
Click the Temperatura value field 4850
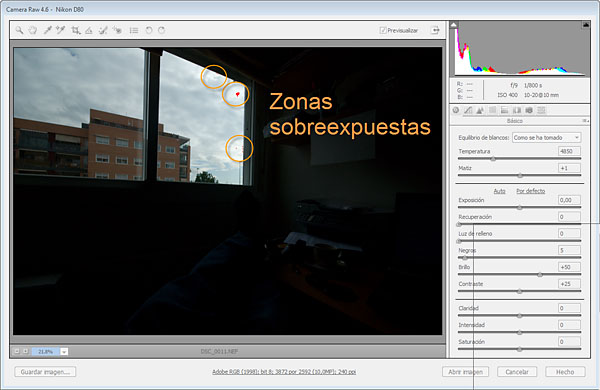click(569, 151)
